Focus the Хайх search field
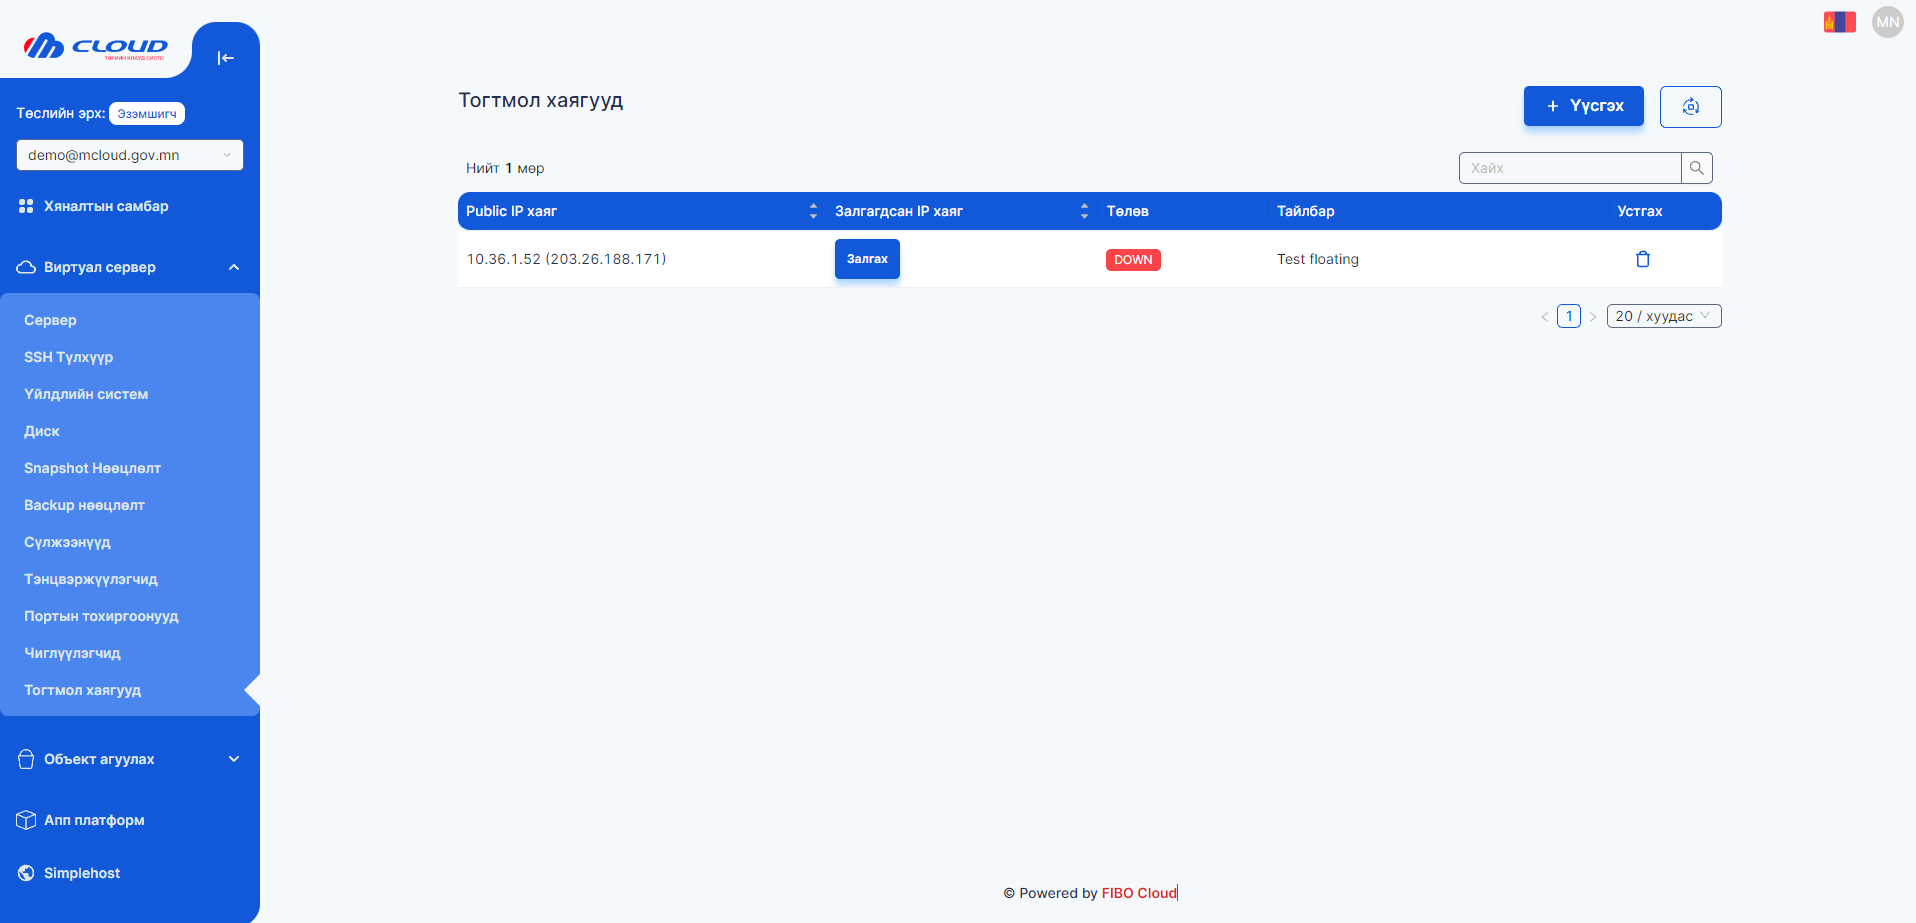 pos(1569,168)
